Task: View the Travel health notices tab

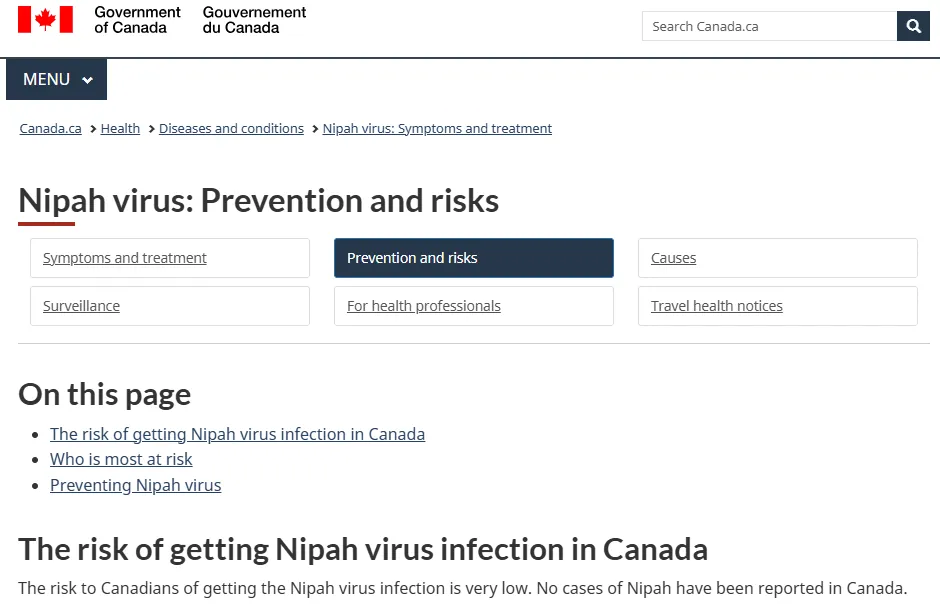Action: tap(717, 306)
